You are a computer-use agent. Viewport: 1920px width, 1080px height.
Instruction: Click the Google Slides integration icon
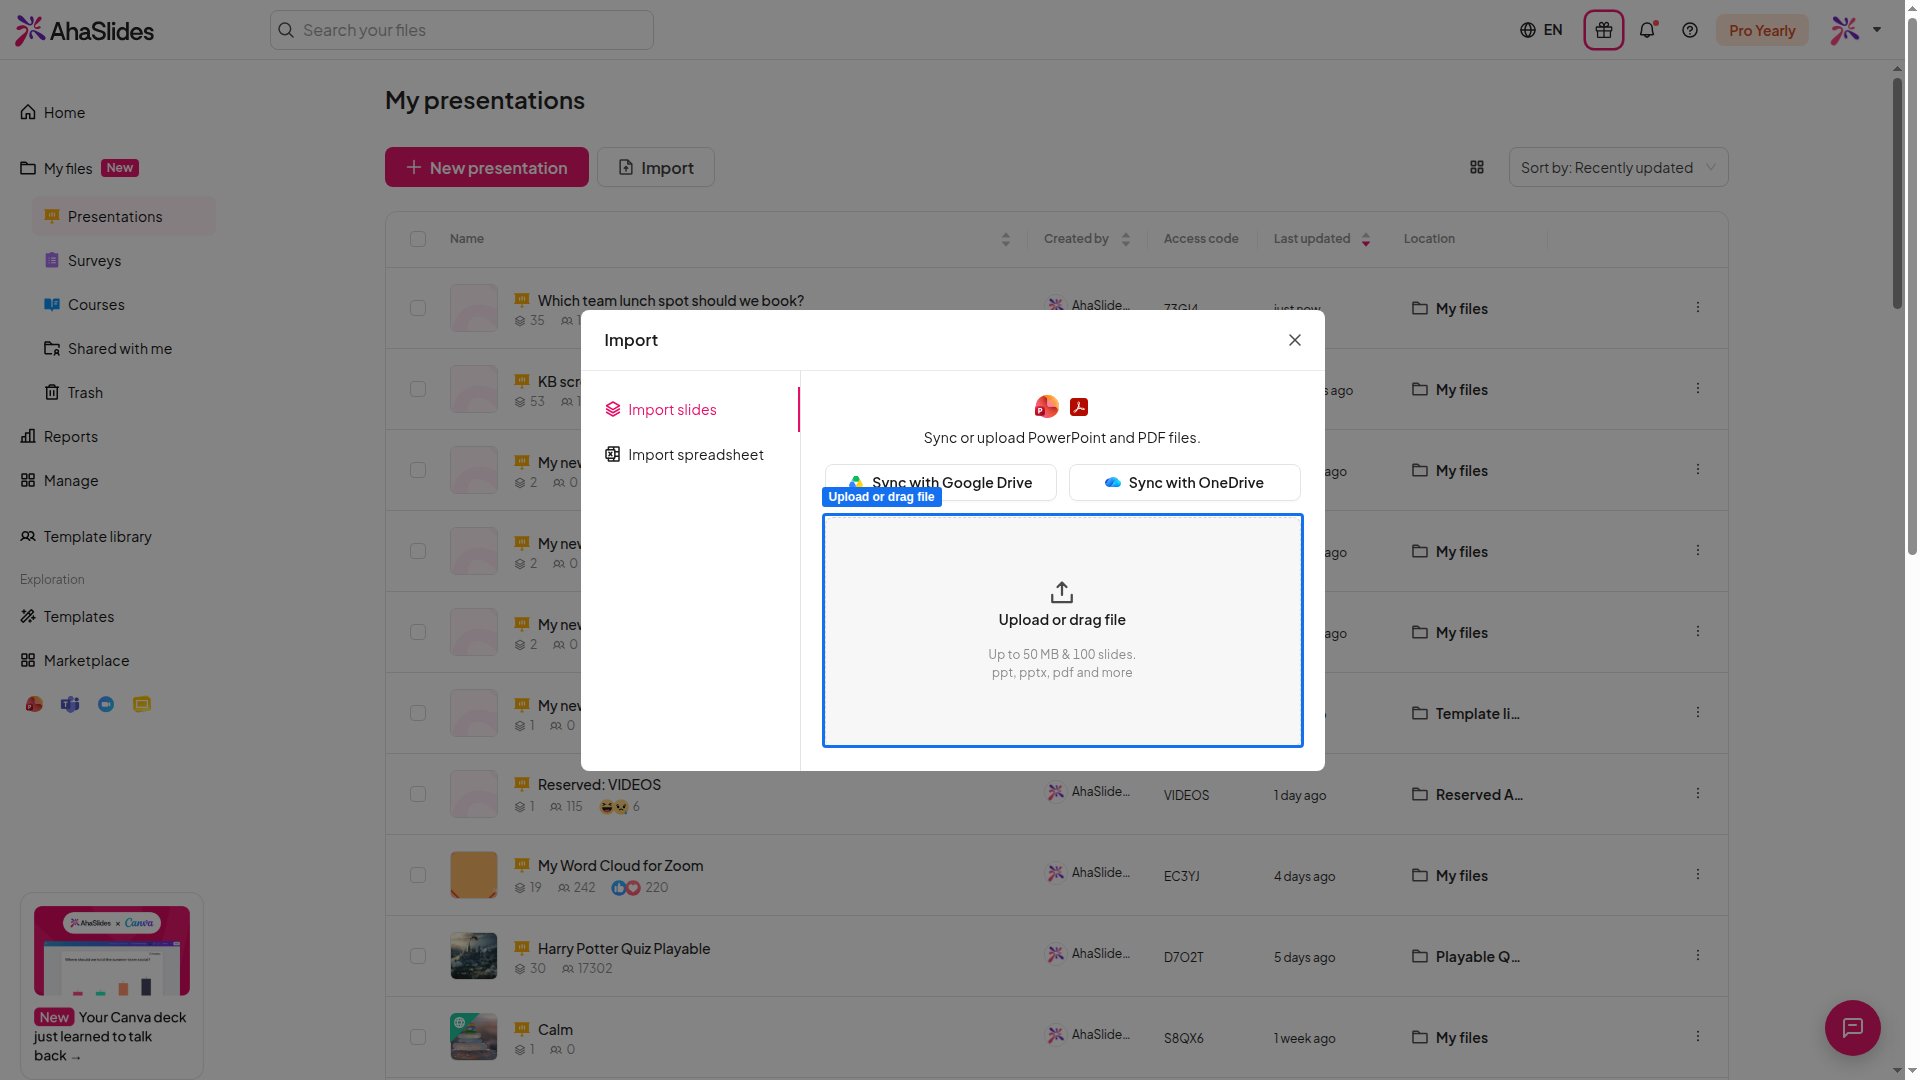pyautogui.click(x=142, y=705)
